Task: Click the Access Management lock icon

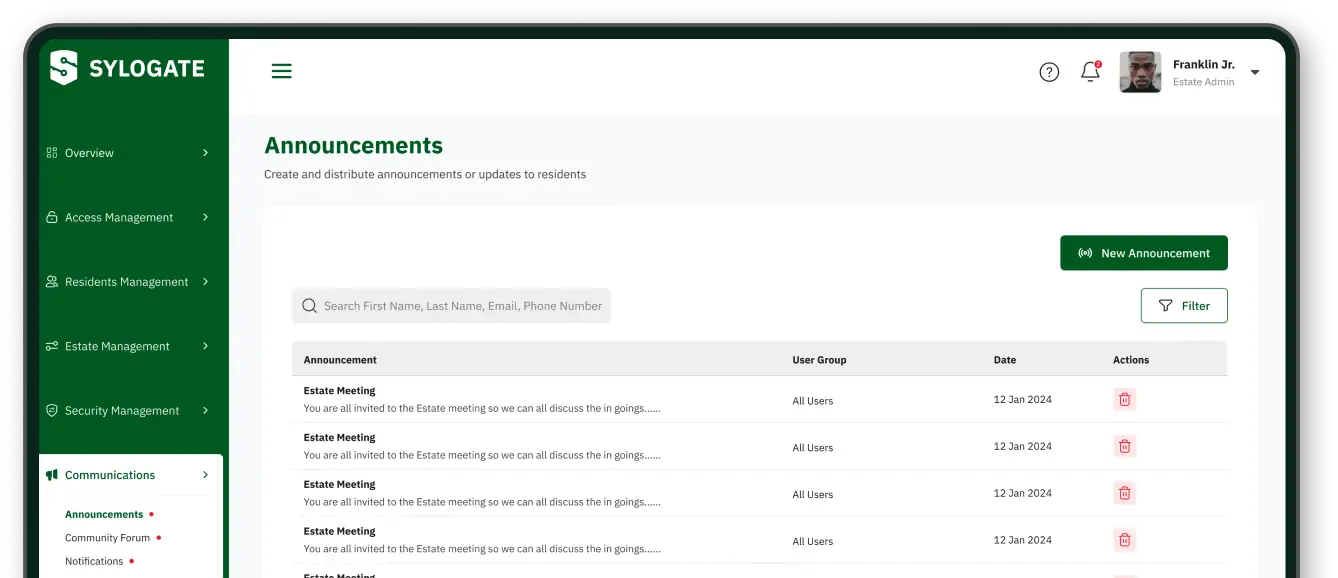Action: (52, 217)
